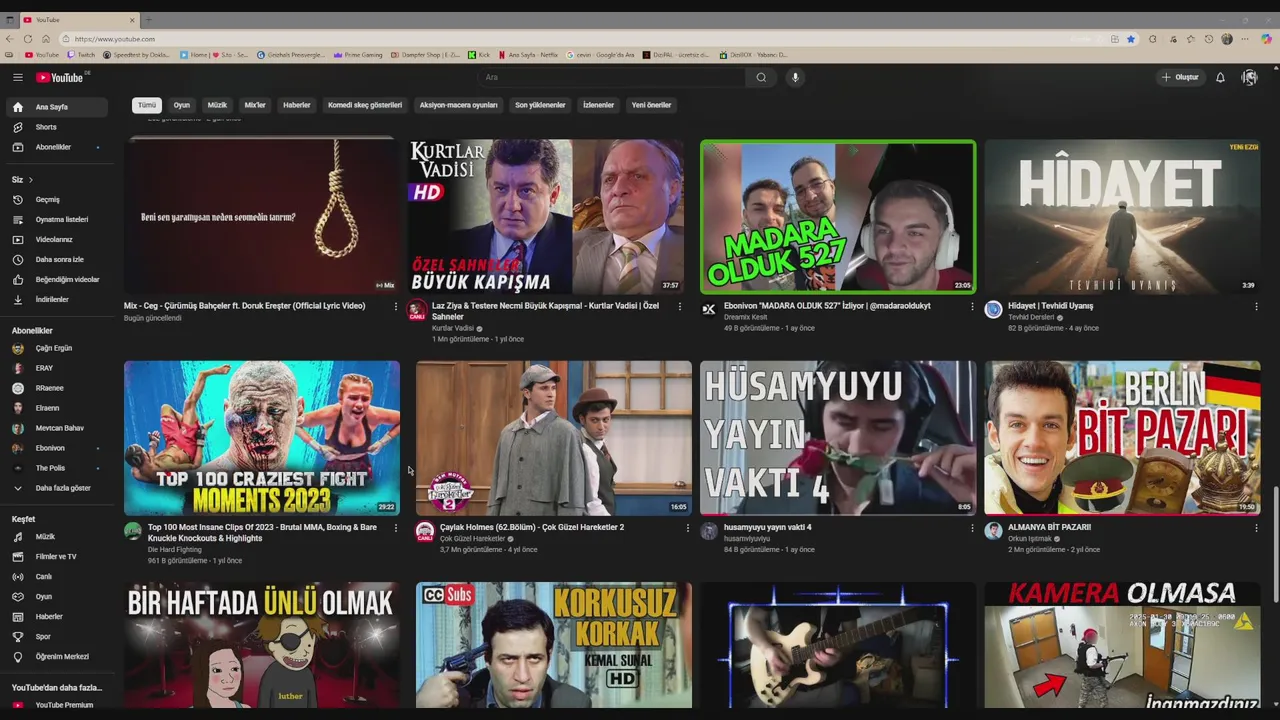Open the notifications bell
Viewport: 1280px width, 720px height.
pos(1220,77)
